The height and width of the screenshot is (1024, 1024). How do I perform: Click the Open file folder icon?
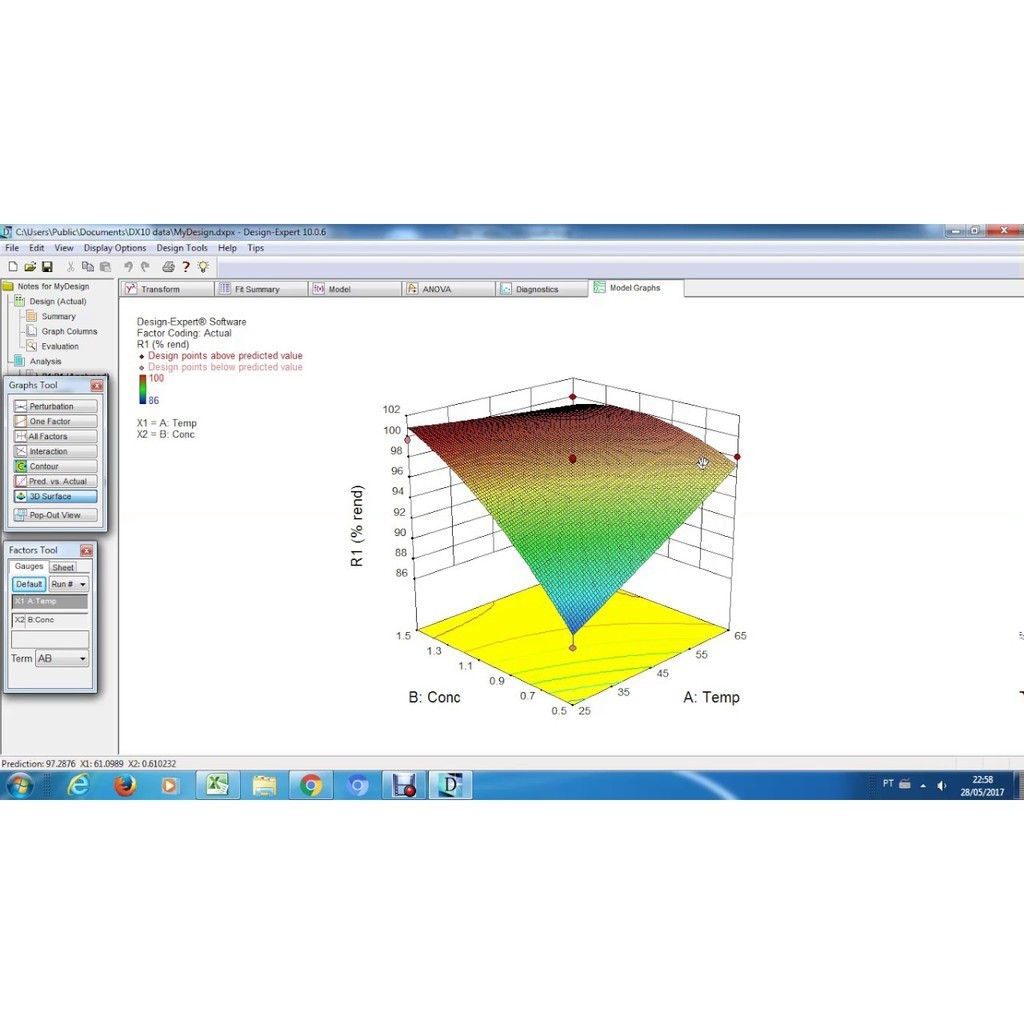point(30,267)
